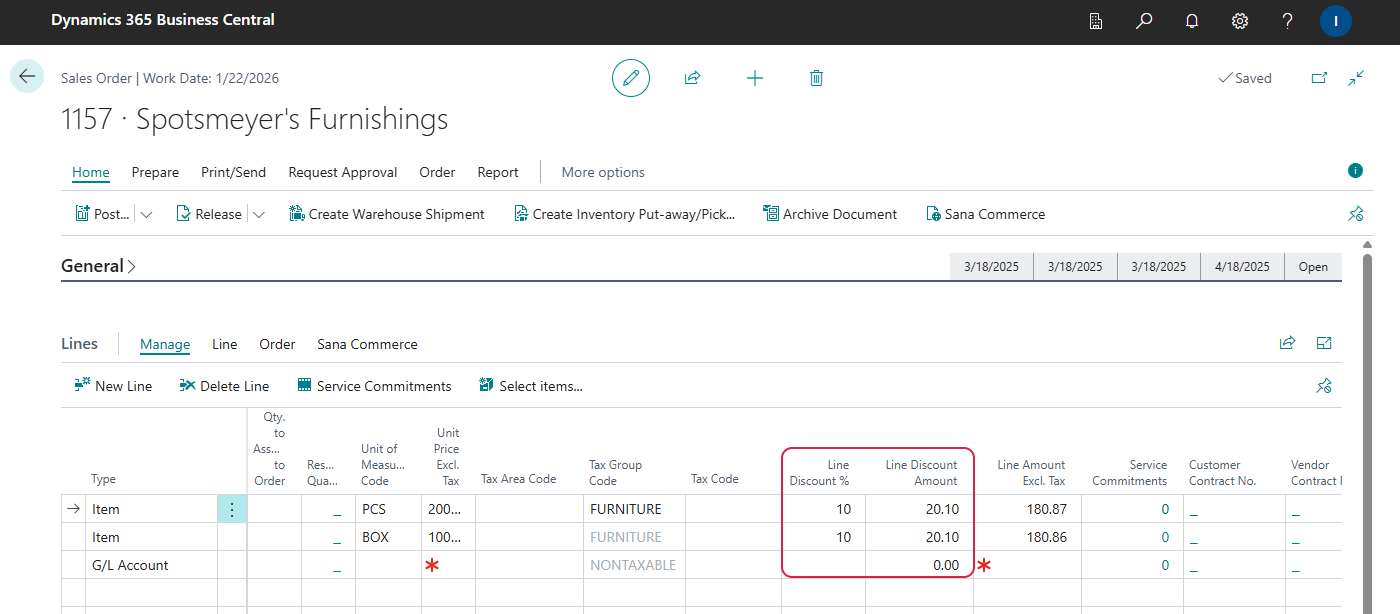Image resolution: width=1400 pixels, height=614 pixels.
Task: Select Manage tab in Lines section
Action: click(165, 344)
